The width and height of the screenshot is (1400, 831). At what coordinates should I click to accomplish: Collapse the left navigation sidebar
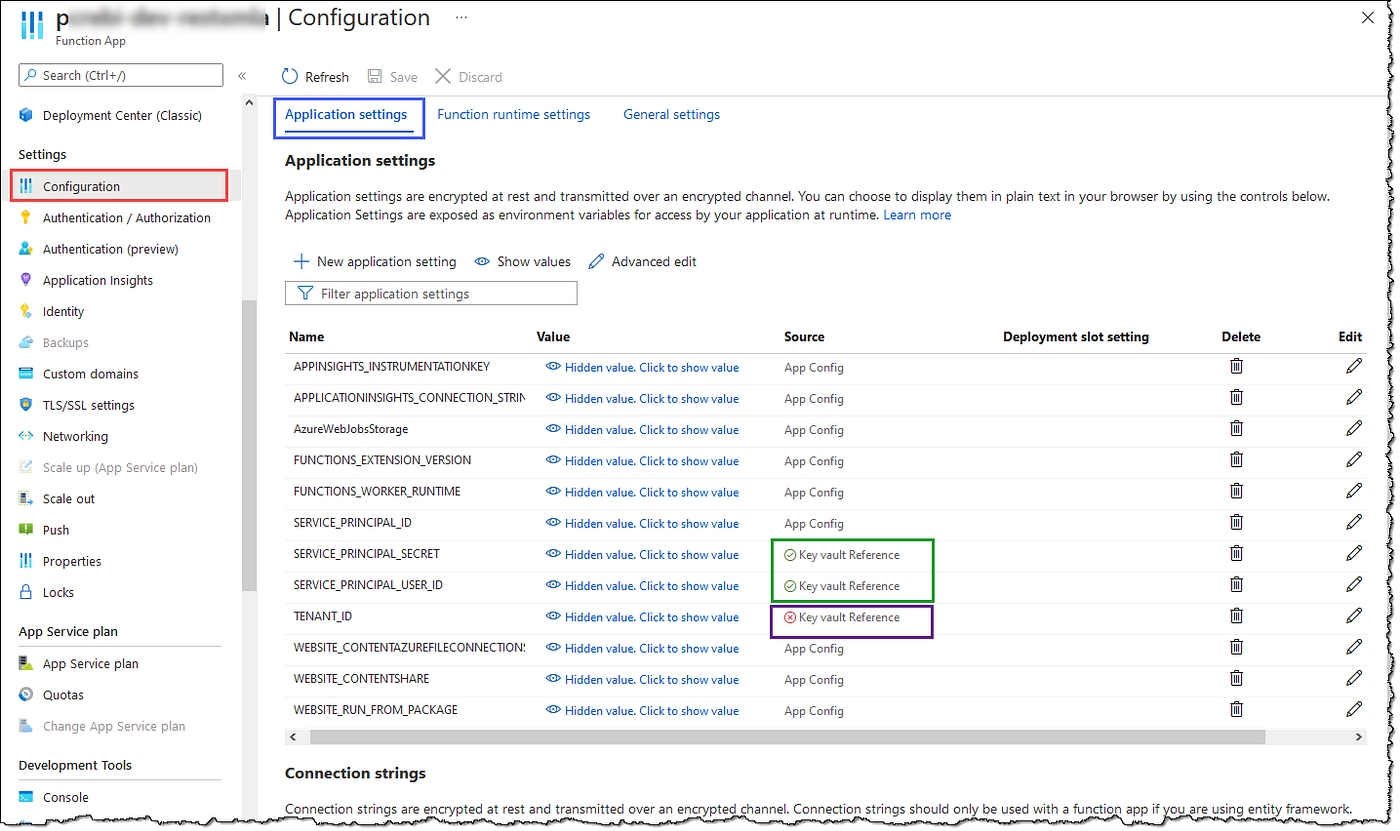[x=242, y=75]
